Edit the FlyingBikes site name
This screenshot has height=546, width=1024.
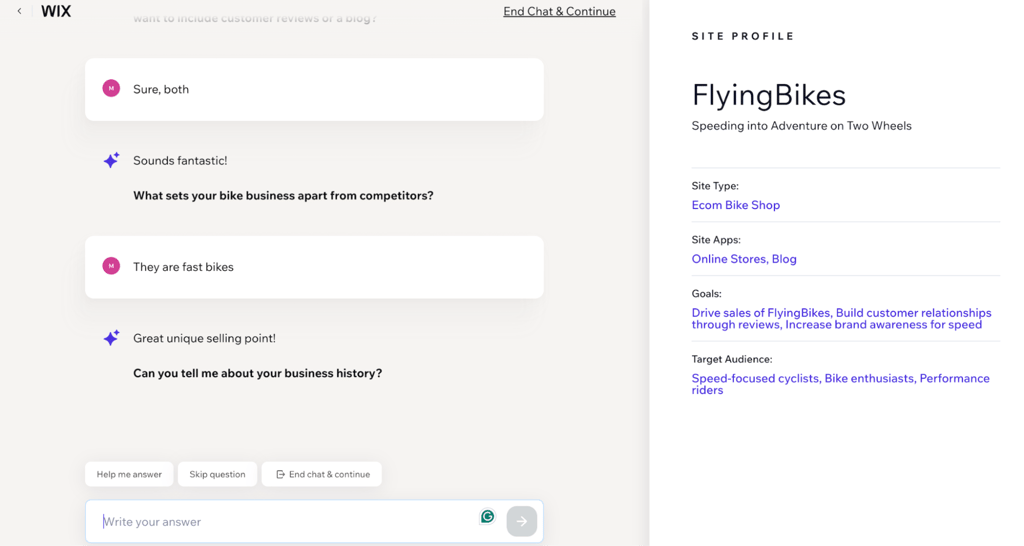tap(769, 95)
